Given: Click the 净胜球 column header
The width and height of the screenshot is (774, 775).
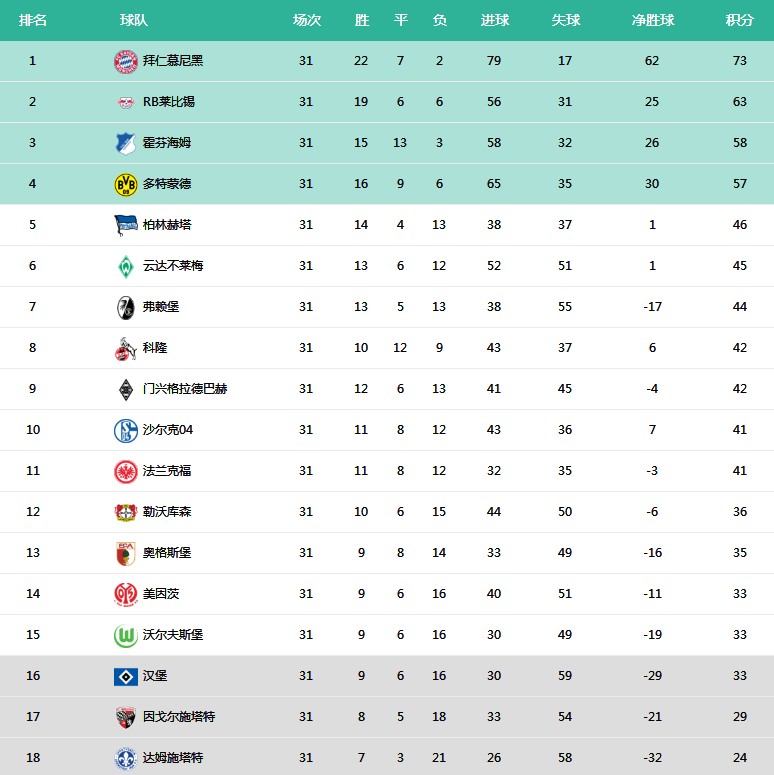Looking at the screenshot, I should pos(652,20).
